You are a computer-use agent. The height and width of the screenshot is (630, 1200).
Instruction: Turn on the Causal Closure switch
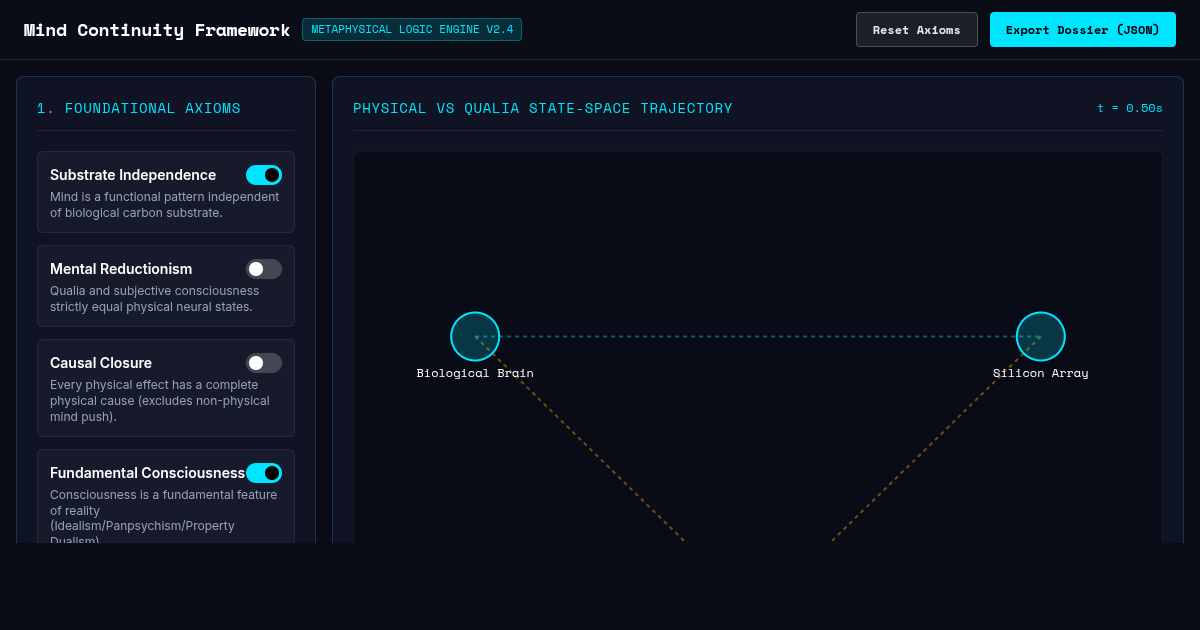pyautogui.click(x=264, y=363)
